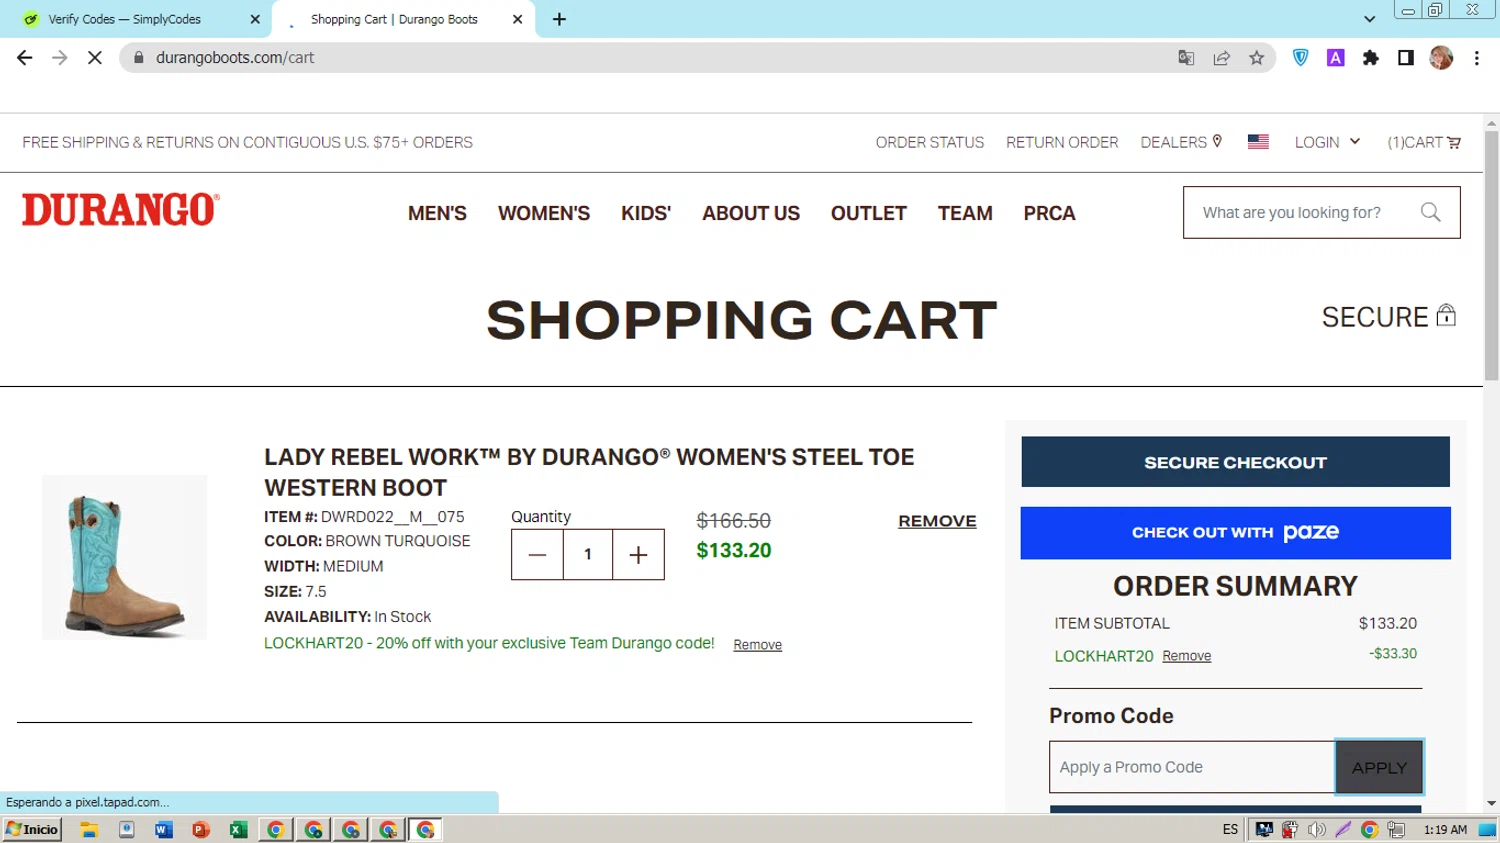Open the Extensions puzzle piece menu
1500x843 pixels.
click(x=1370, y=58)
